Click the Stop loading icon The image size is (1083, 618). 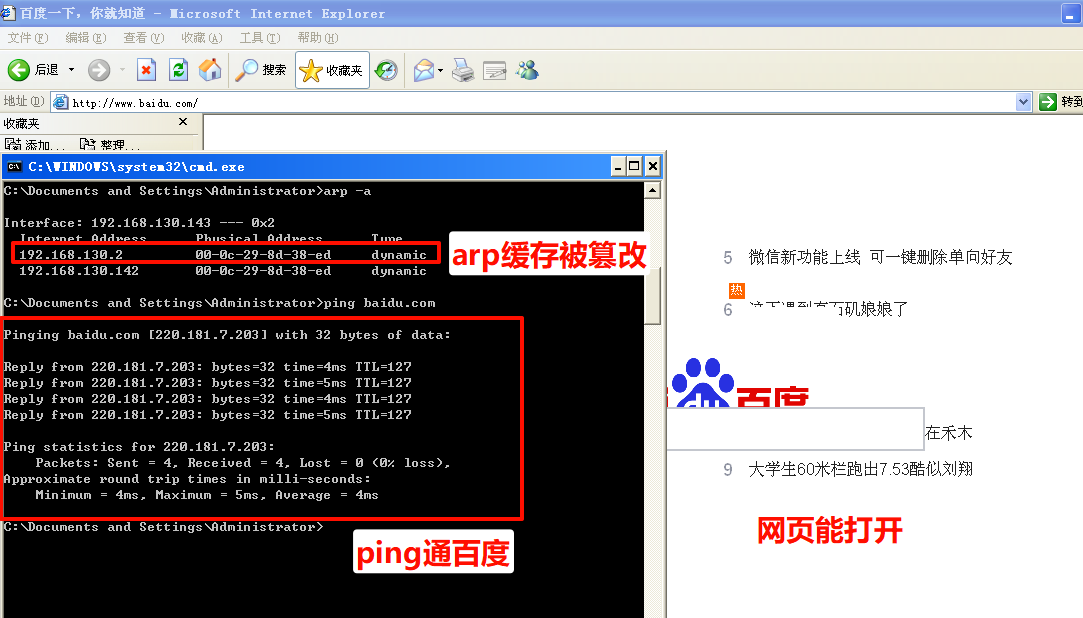tap(146, 70)
